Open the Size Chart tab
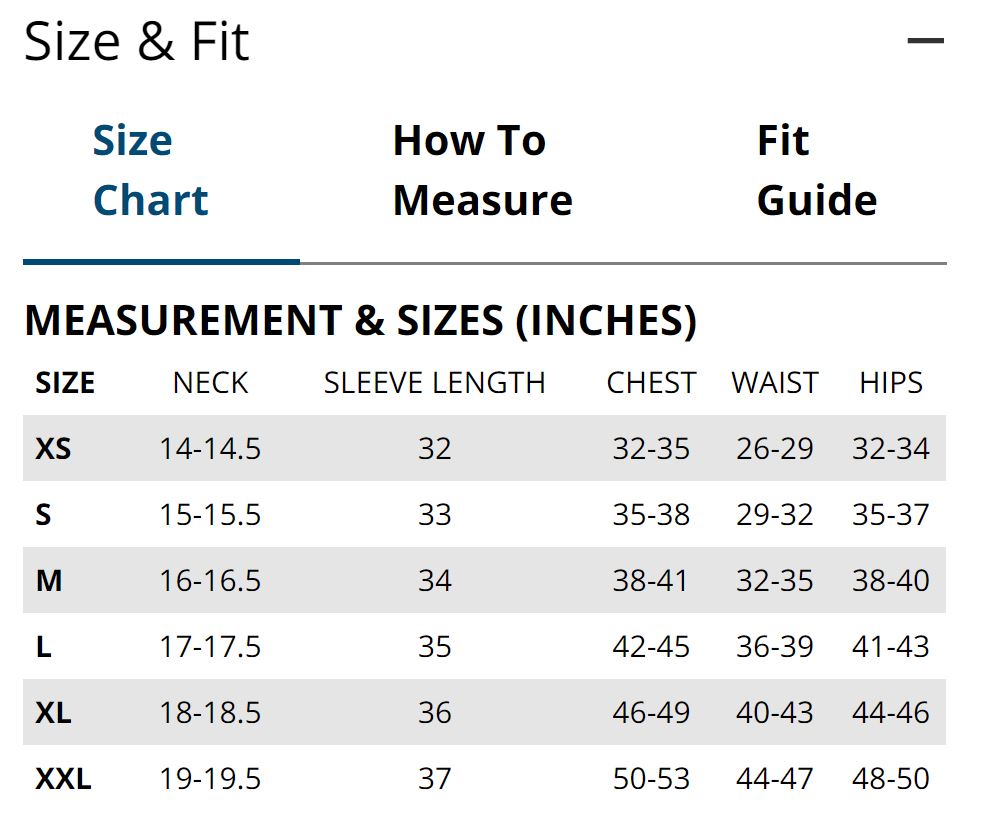985x818 pixels. coord(151,170)
